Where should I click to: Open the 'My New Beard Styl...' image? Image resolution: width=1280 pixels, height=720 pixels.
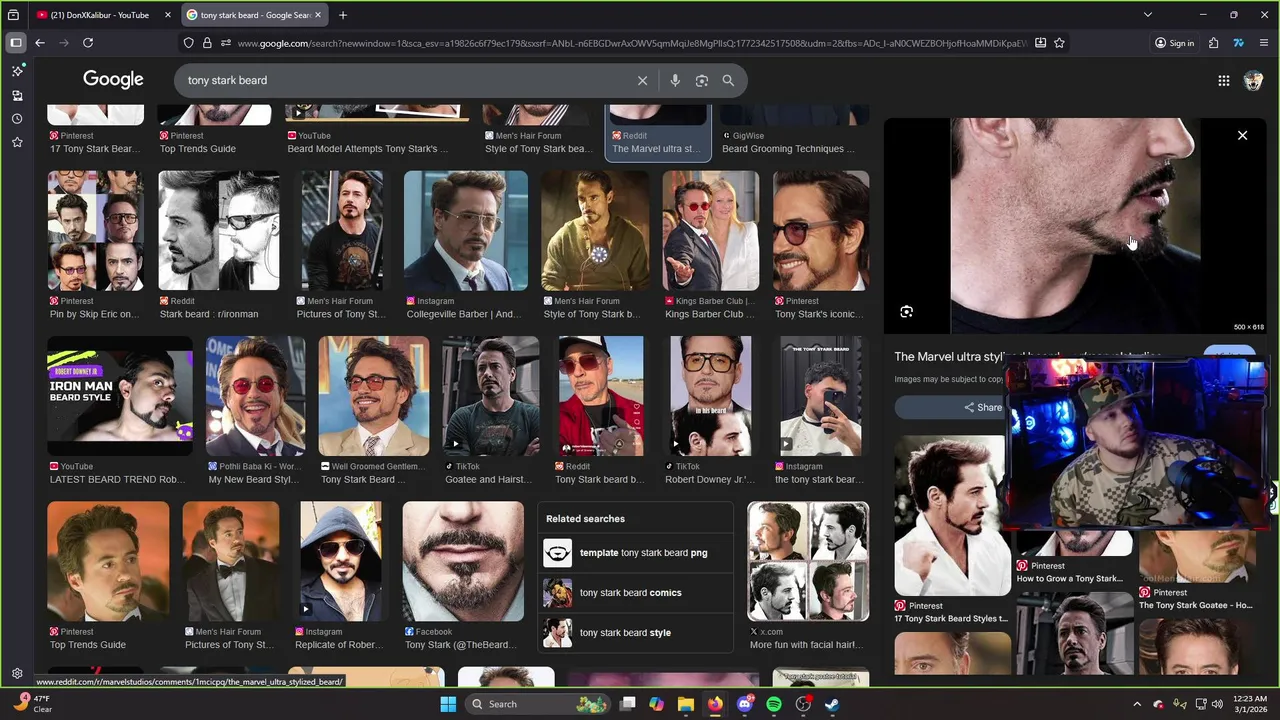click(256, 396)
